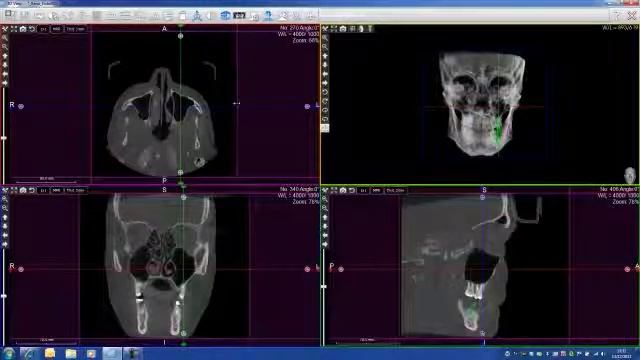Take snapshot of the 3D skull view
Viewport: 640px width, 360px height.
coord(343,29)
